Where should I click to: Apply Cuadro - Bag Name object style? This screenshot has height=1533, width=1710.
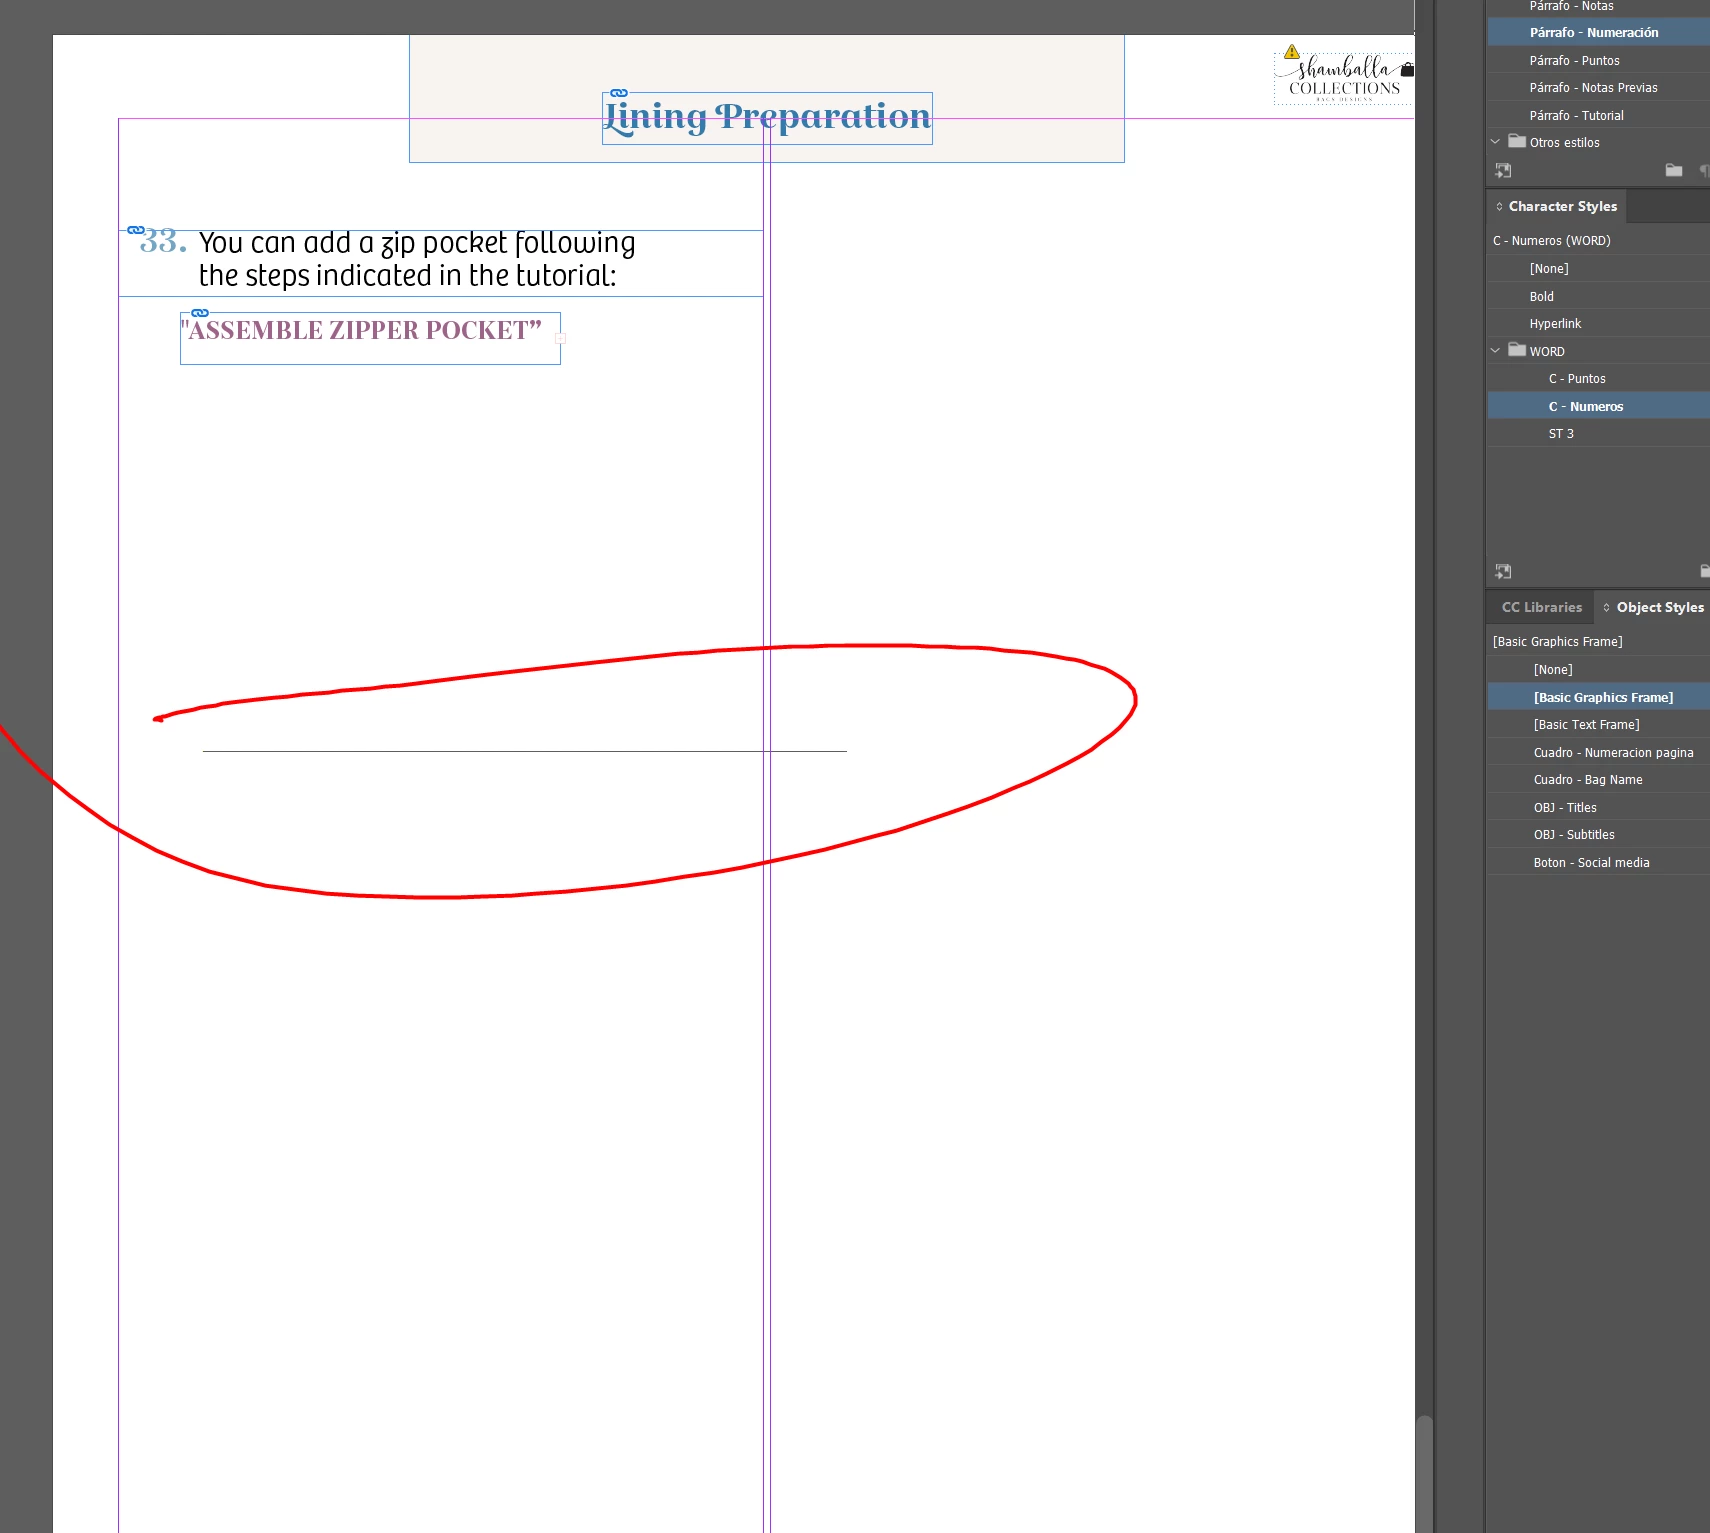[x=1598, y=780]
